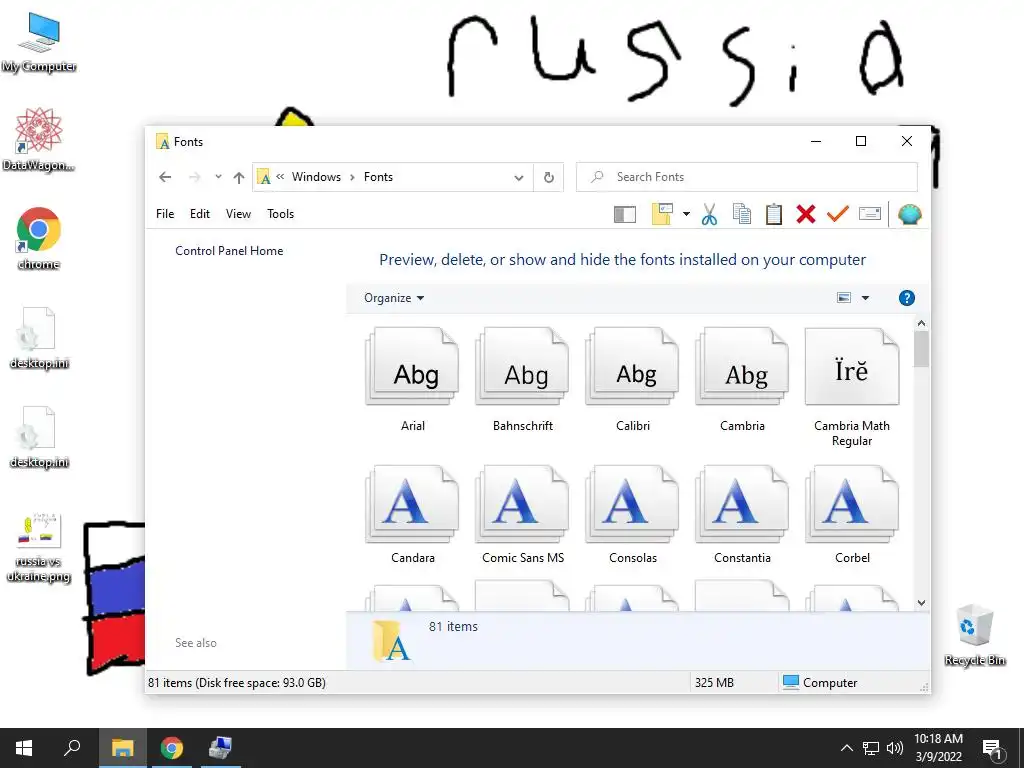Click Chrome in the taskbar
This screenshot has width=1024, height=768.
coord(172,748)
